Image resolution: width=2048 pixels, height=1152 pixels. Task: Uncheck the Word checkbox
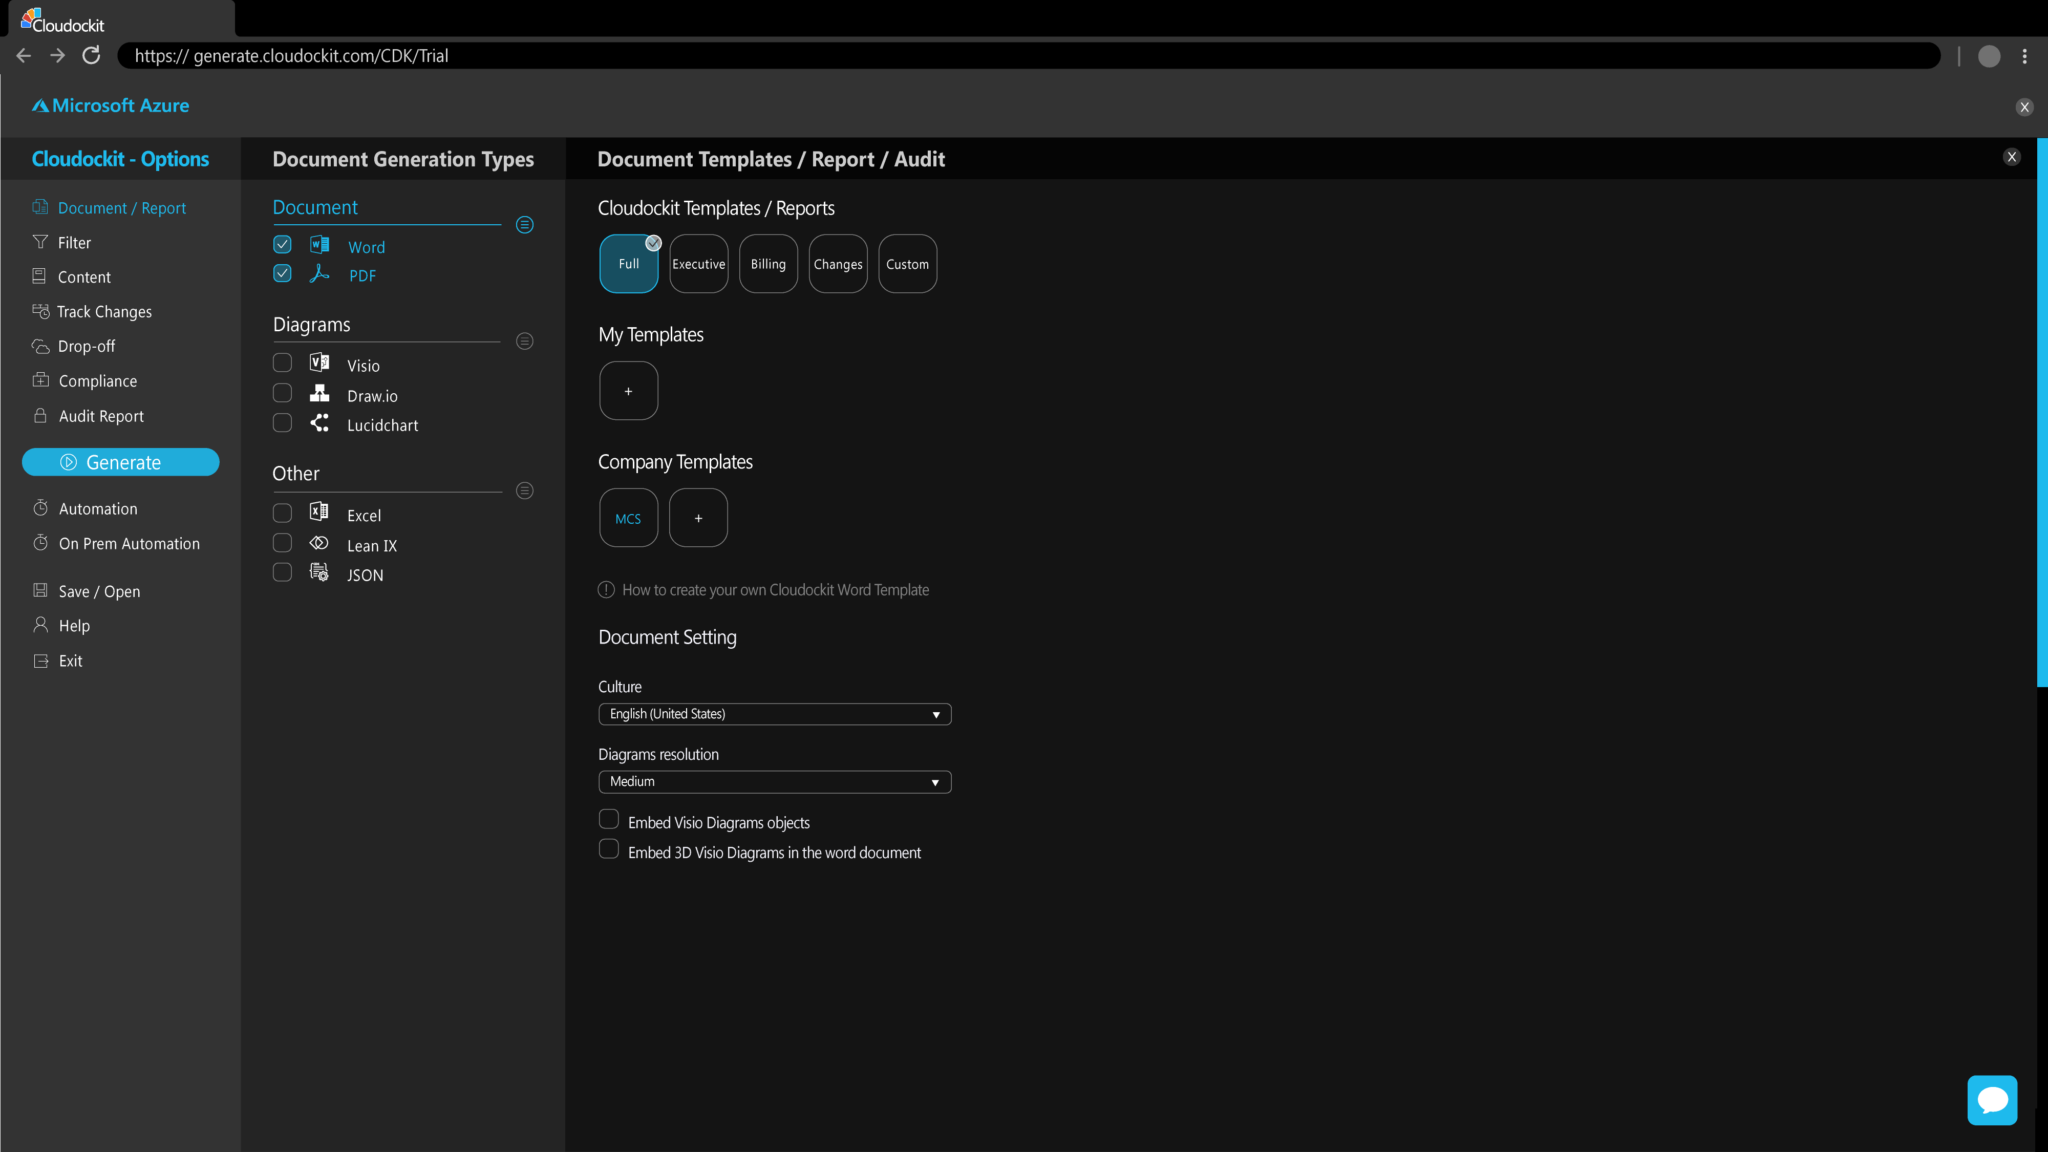pos(282,243)
